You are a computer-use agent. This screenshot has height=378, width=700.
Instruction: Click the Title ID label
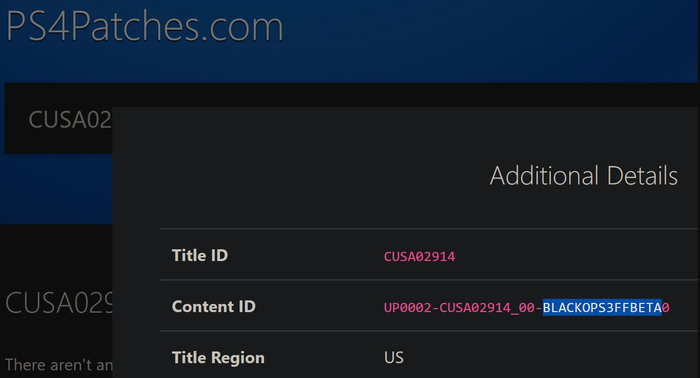tap(200, 255)
